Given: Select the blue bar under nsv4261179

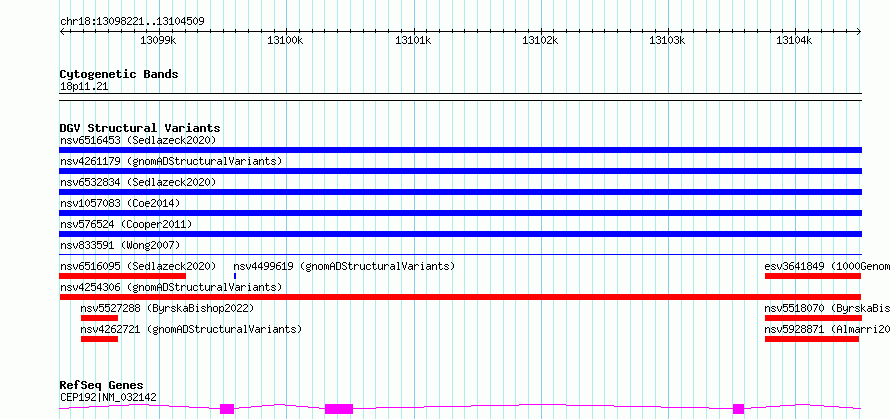Looking at the screenshot, I should 460,171.
